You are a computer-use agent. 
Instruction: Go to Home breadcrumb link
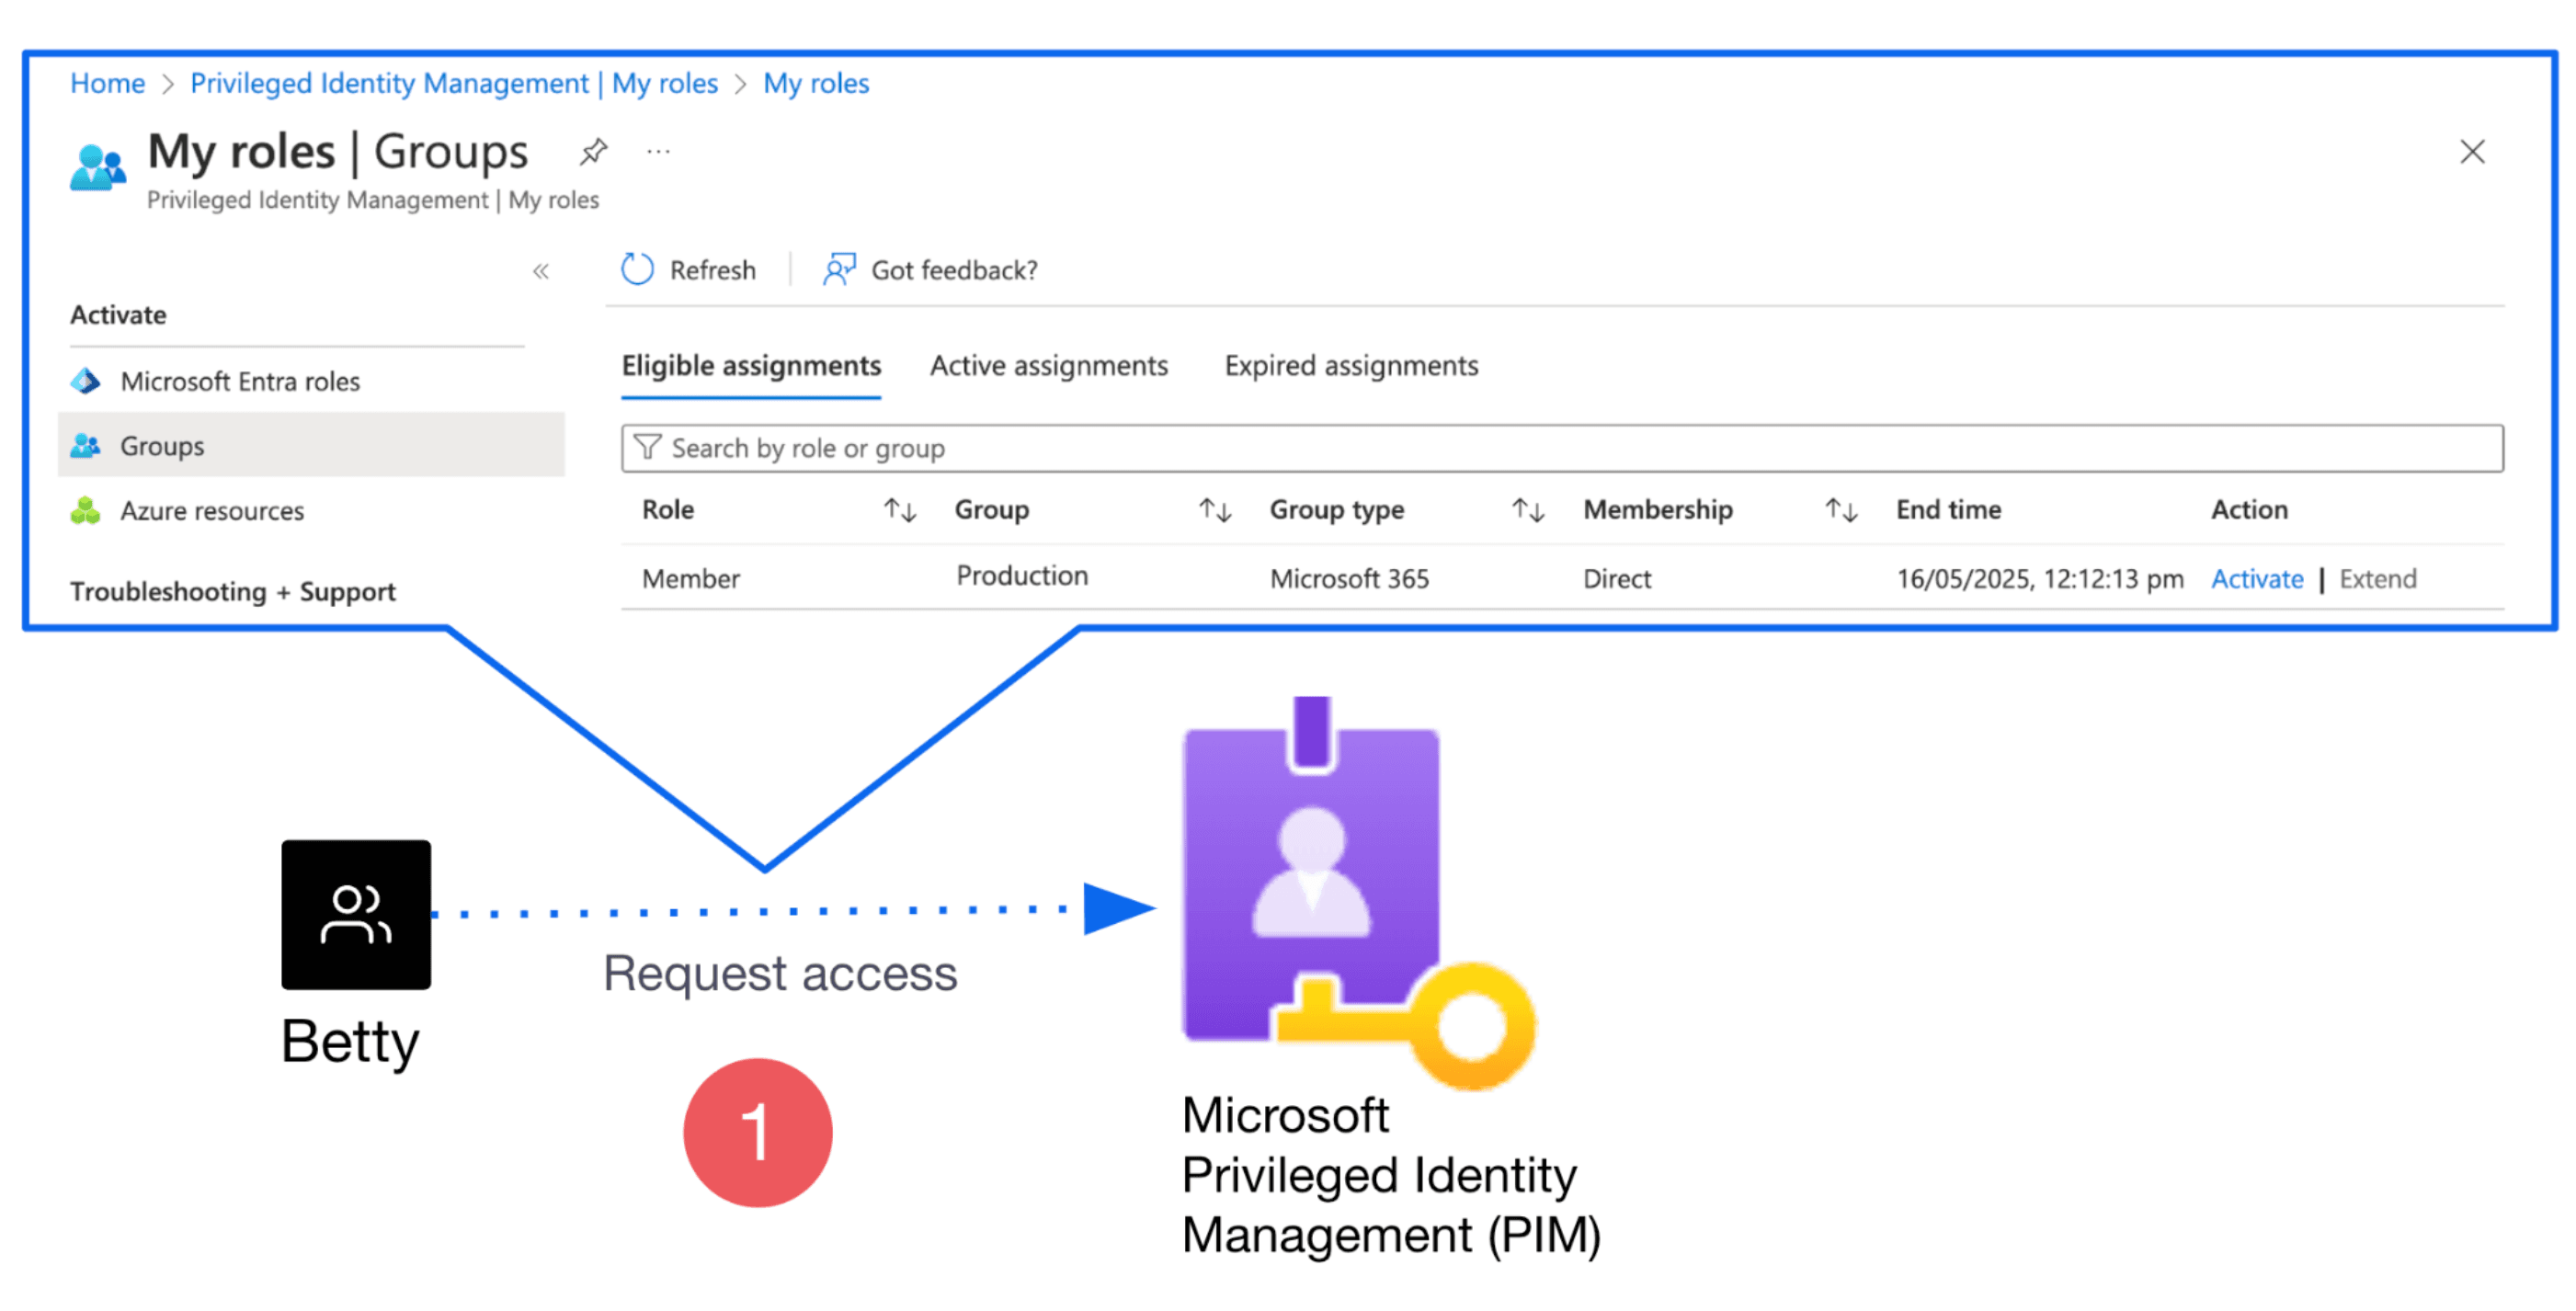tap(107, 83)
